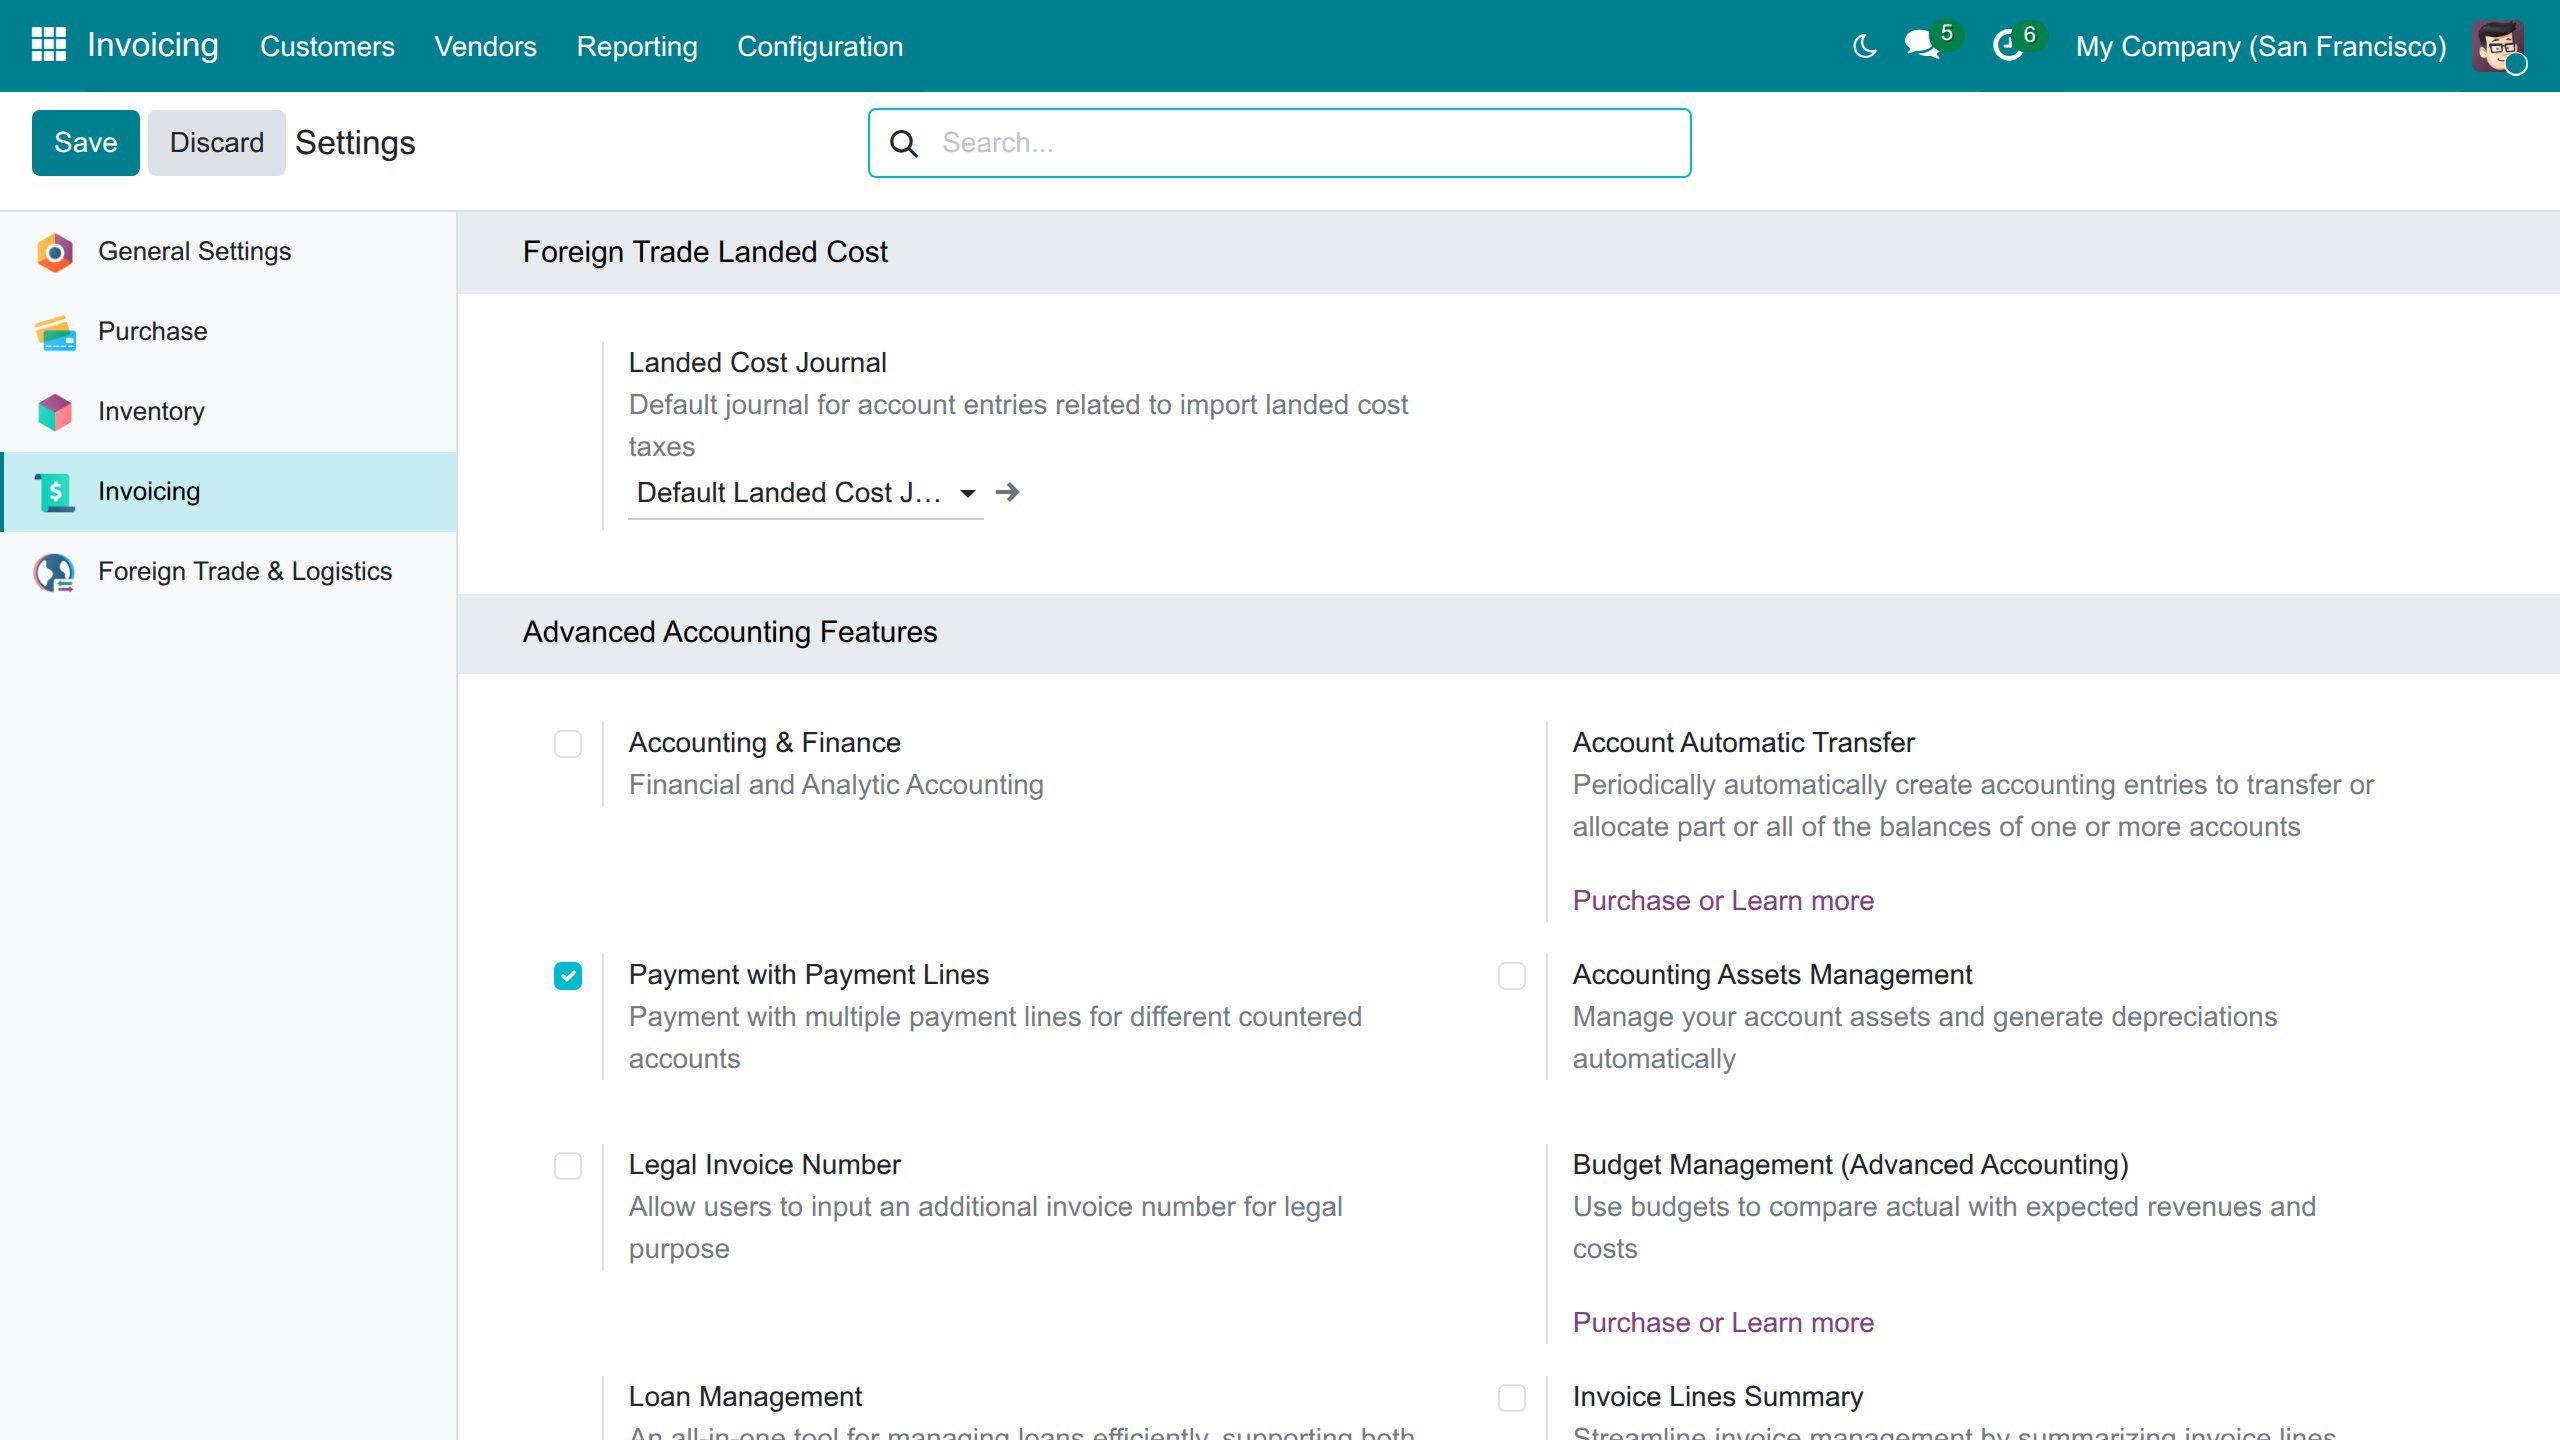Enable the Legal Invoice Number checkbox
Screen dimensions: 2560x1440
[568, 1166]
